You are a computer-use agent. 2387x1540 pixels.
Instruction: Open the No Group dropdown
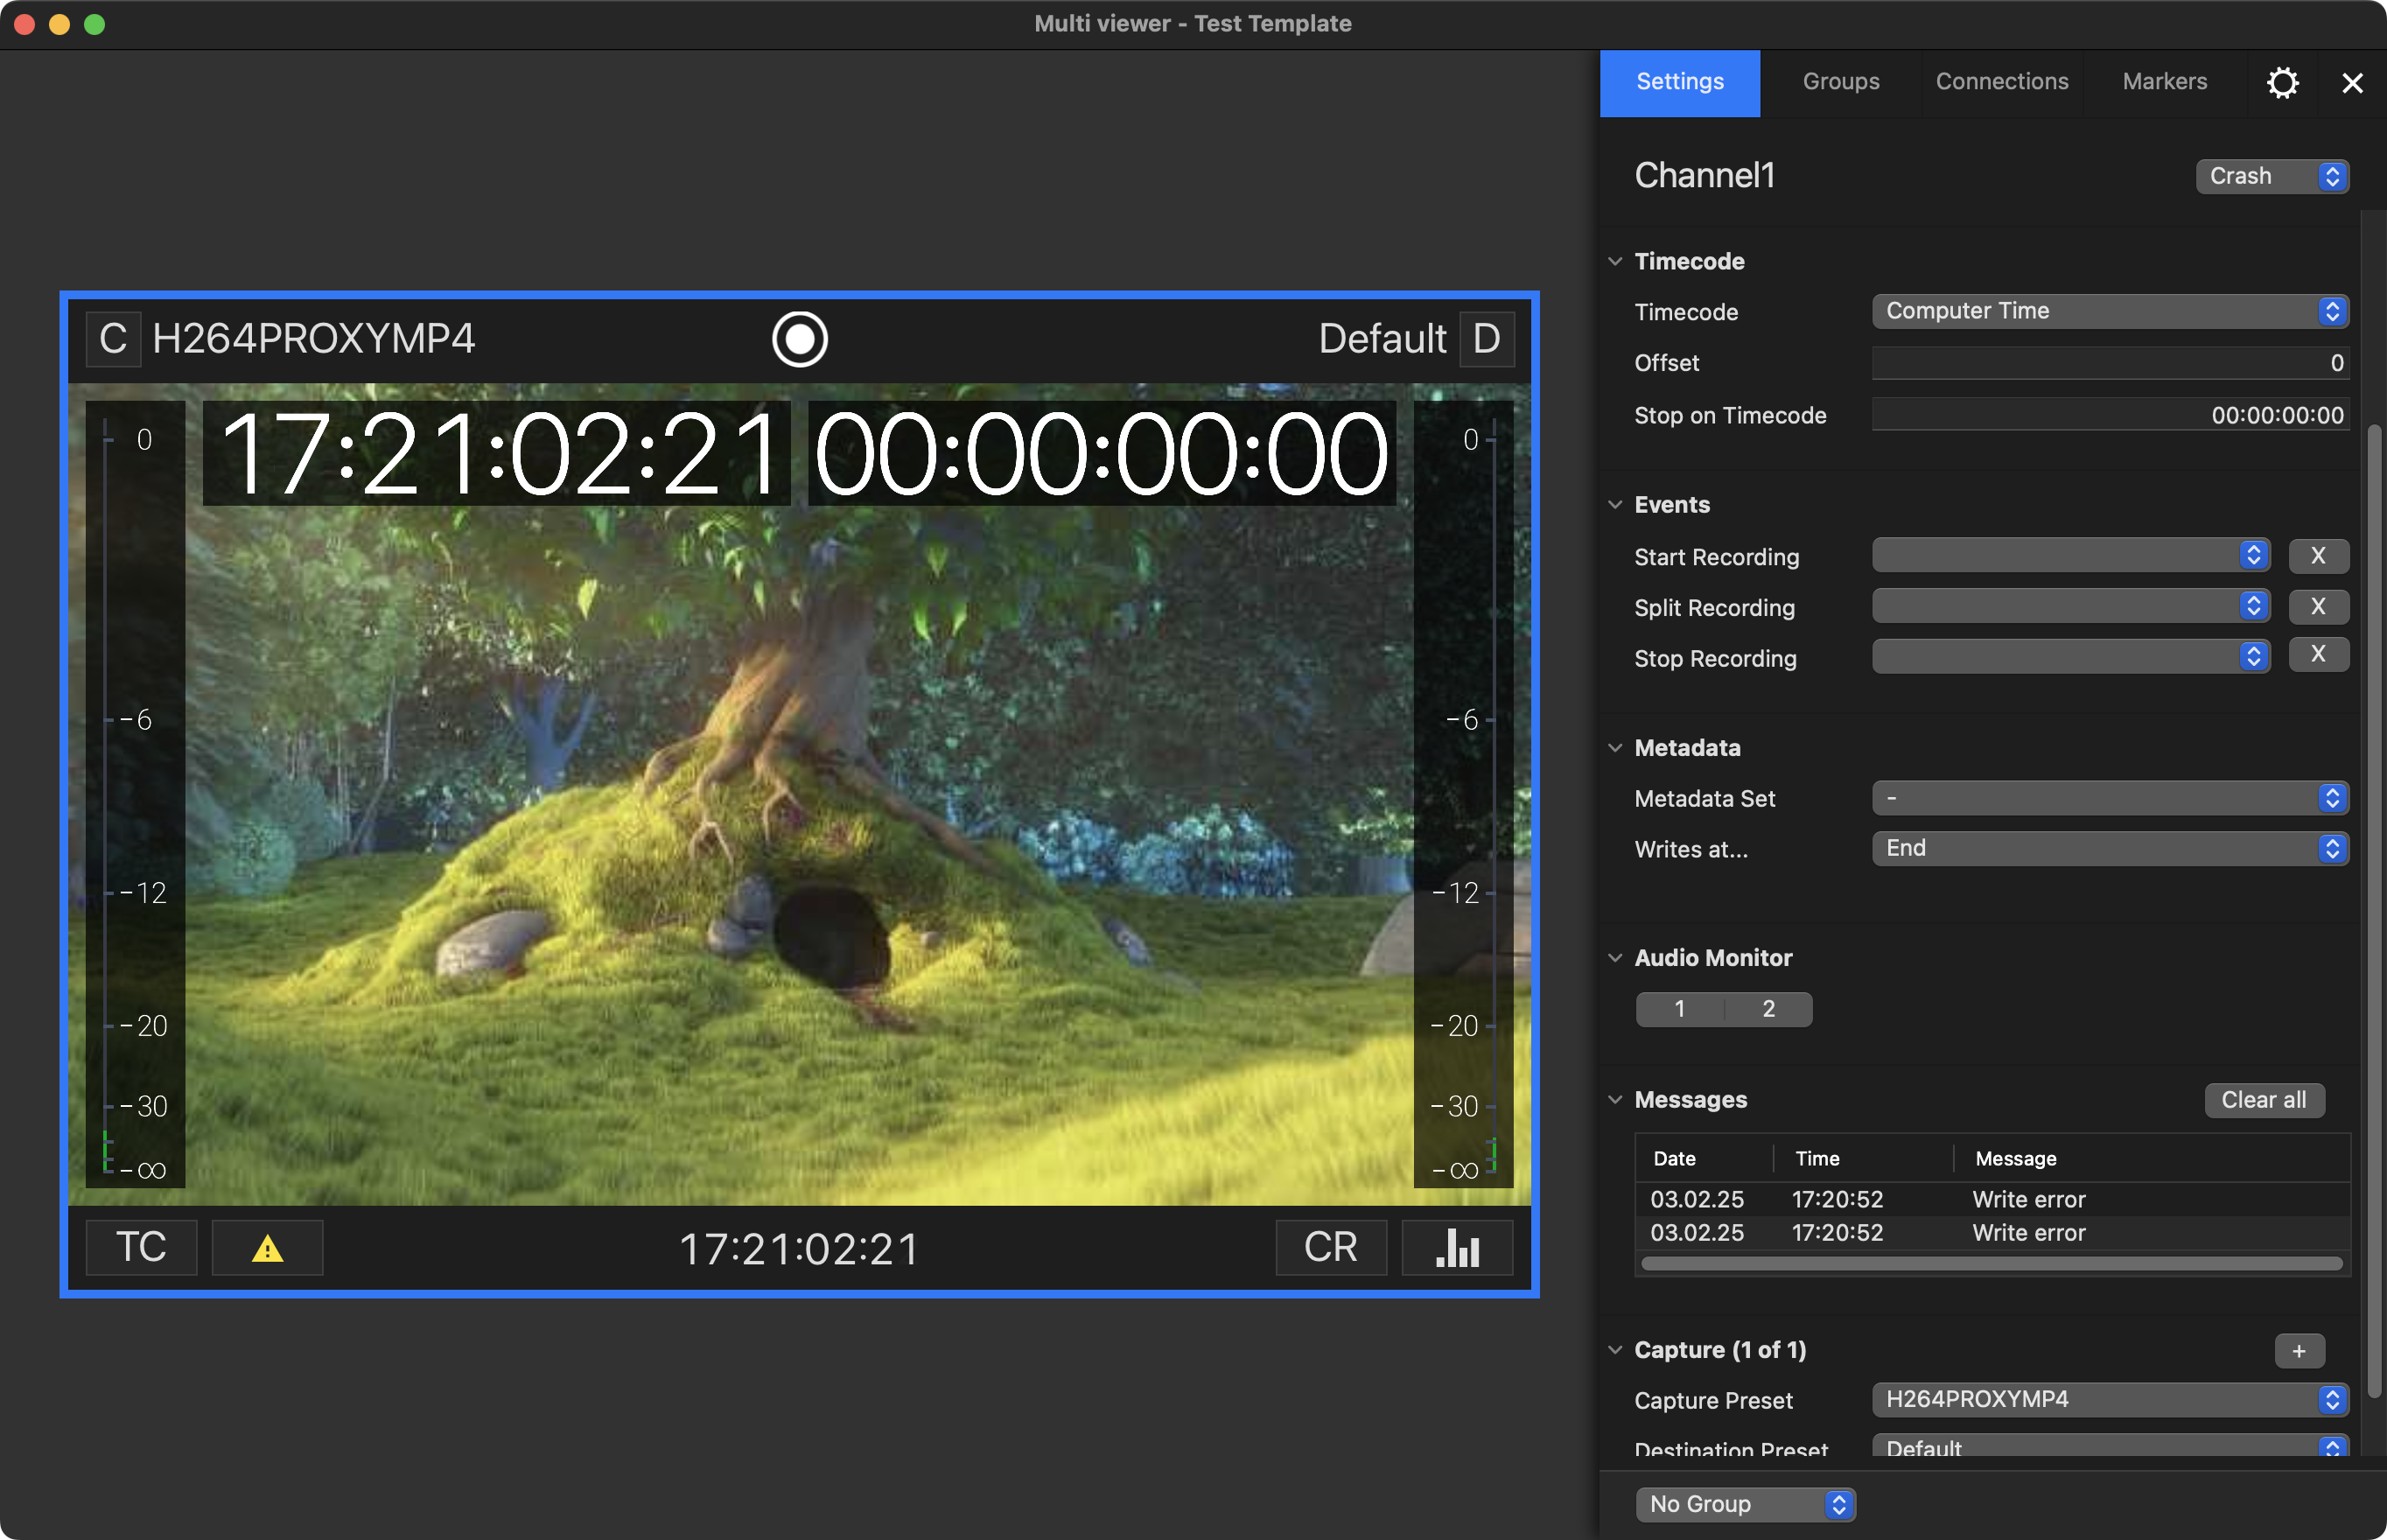1745,1504
